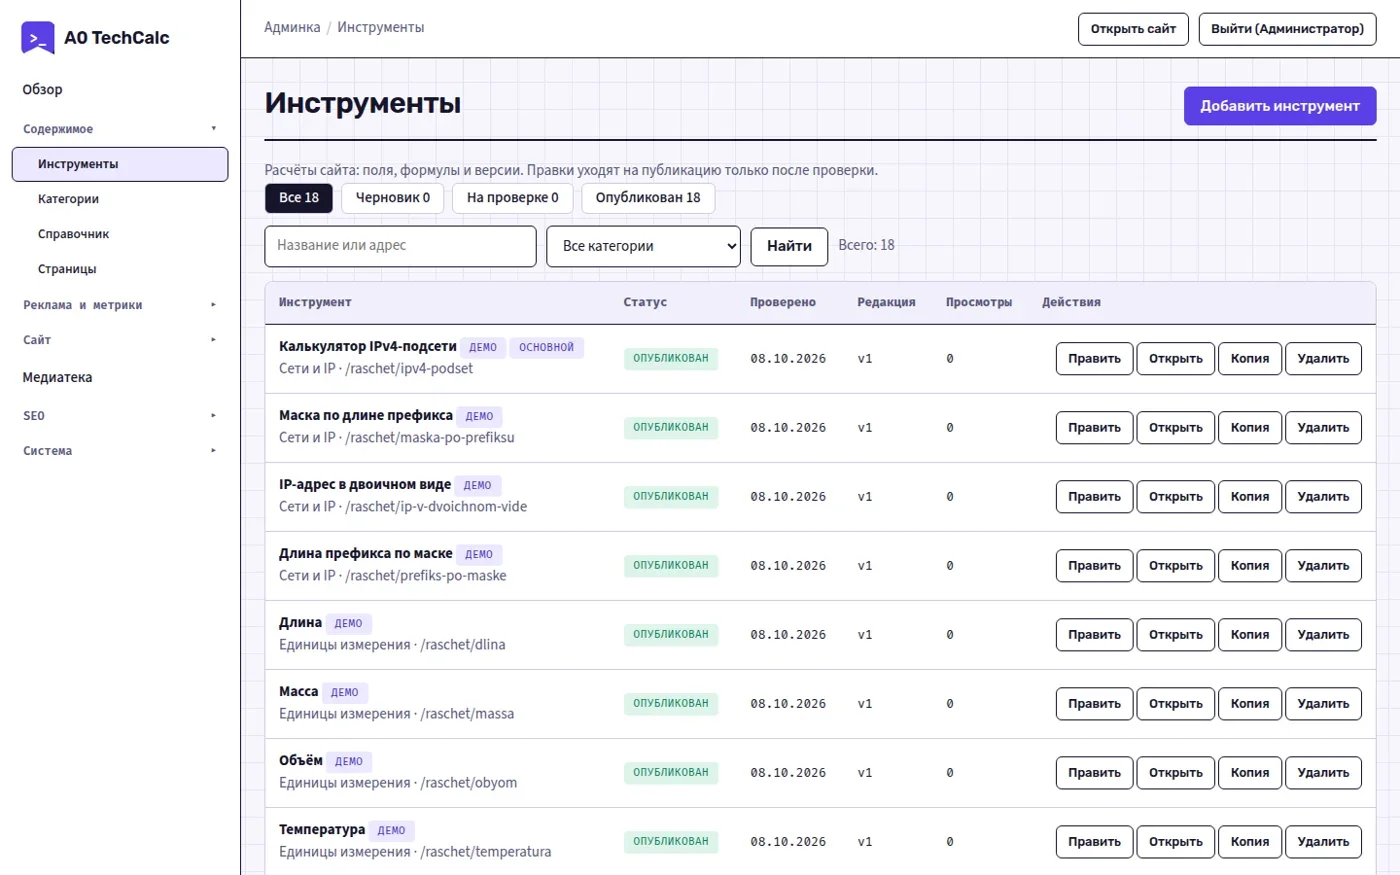Open the Маска по длине префикса tool
1400x875 pixels.
click(1176, 428)
